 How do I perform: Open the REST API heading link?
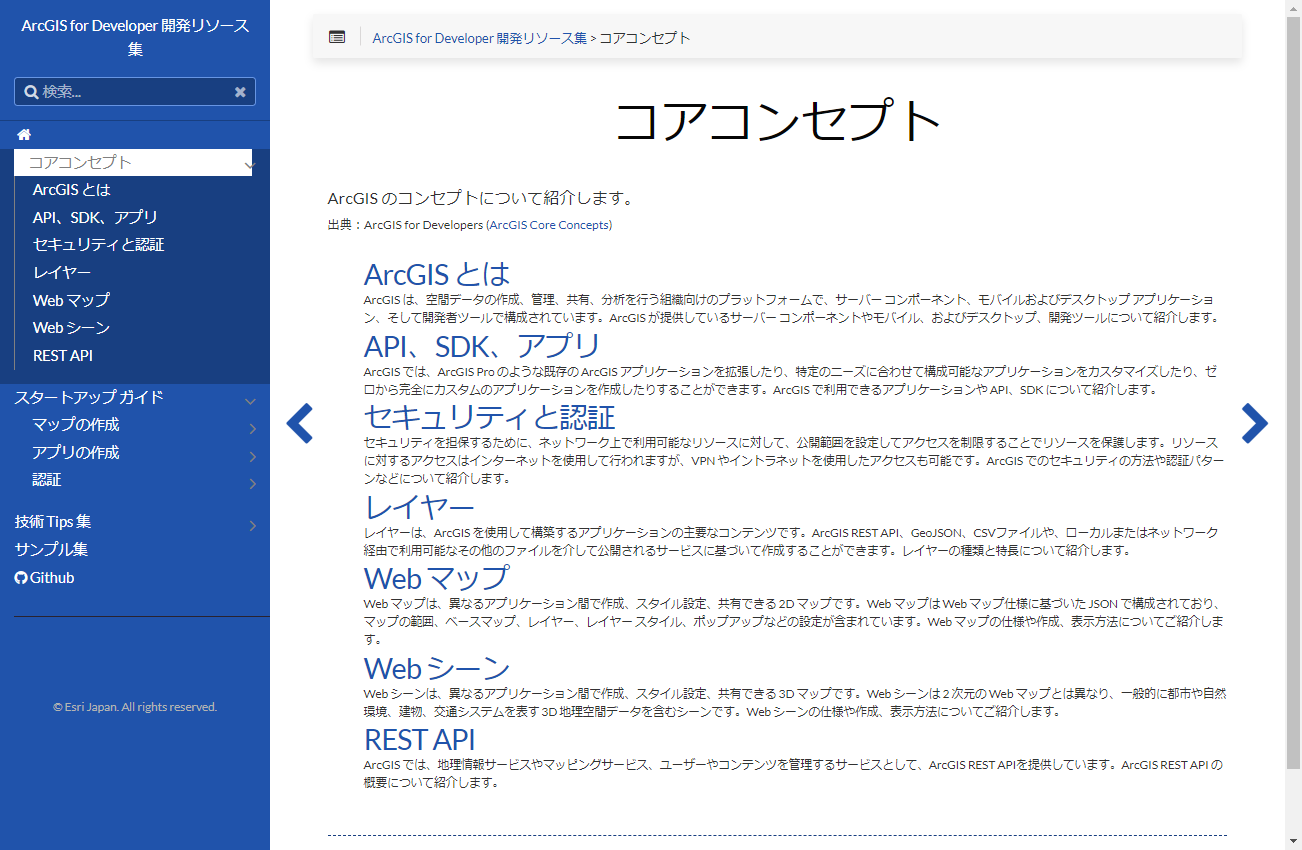click(420, 740)
